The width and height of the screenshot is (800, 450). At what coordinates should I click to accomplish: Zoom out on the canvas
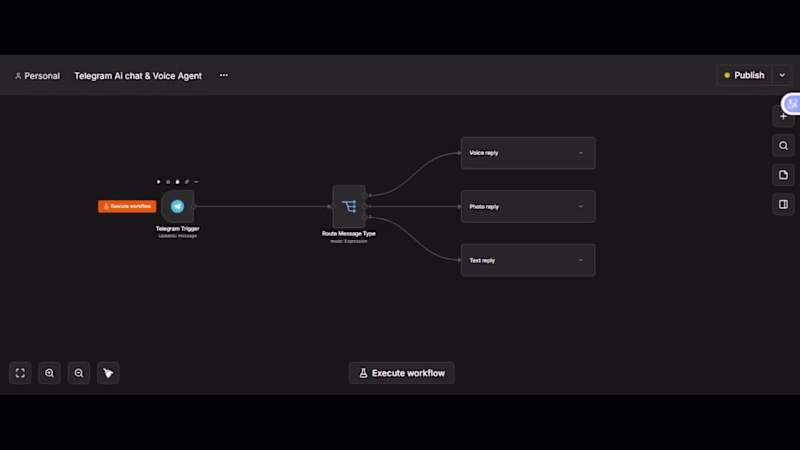[79, 373]
